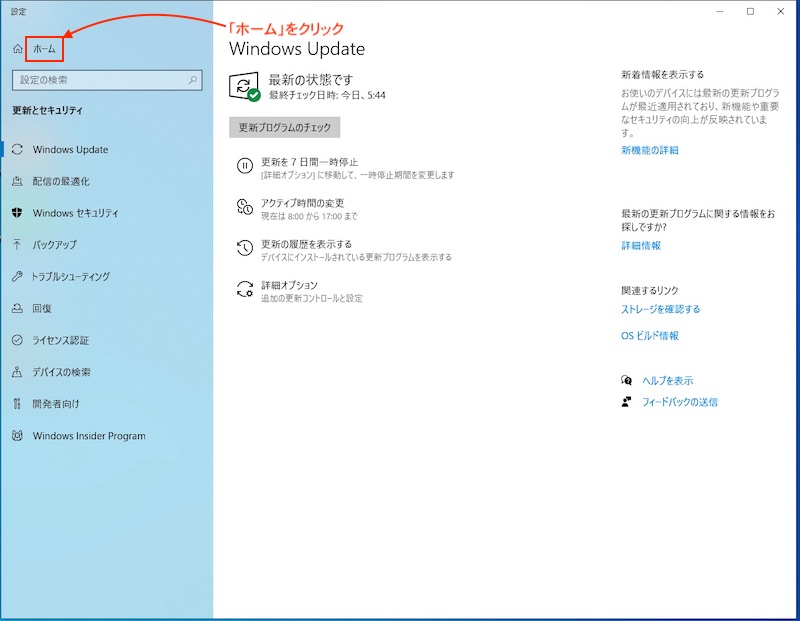
Task: Click the ヘルプを表示 link
Action: pyautogui.click(x=667, y=381)
